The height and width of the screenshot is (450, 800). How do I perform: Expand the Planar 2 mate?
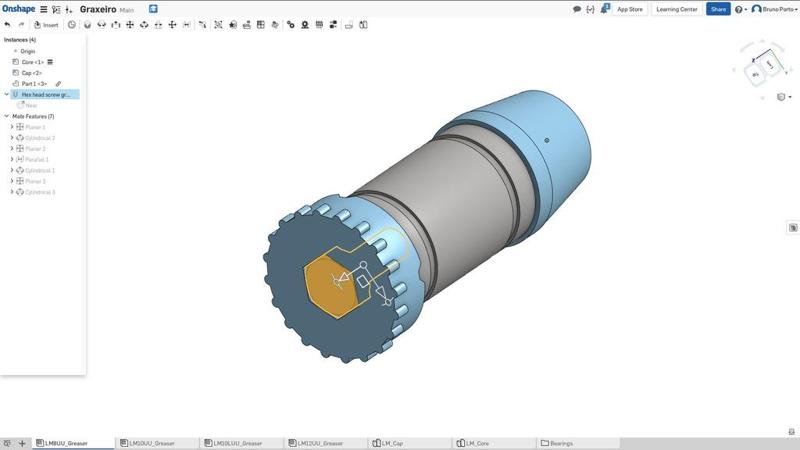coord(12,148)
